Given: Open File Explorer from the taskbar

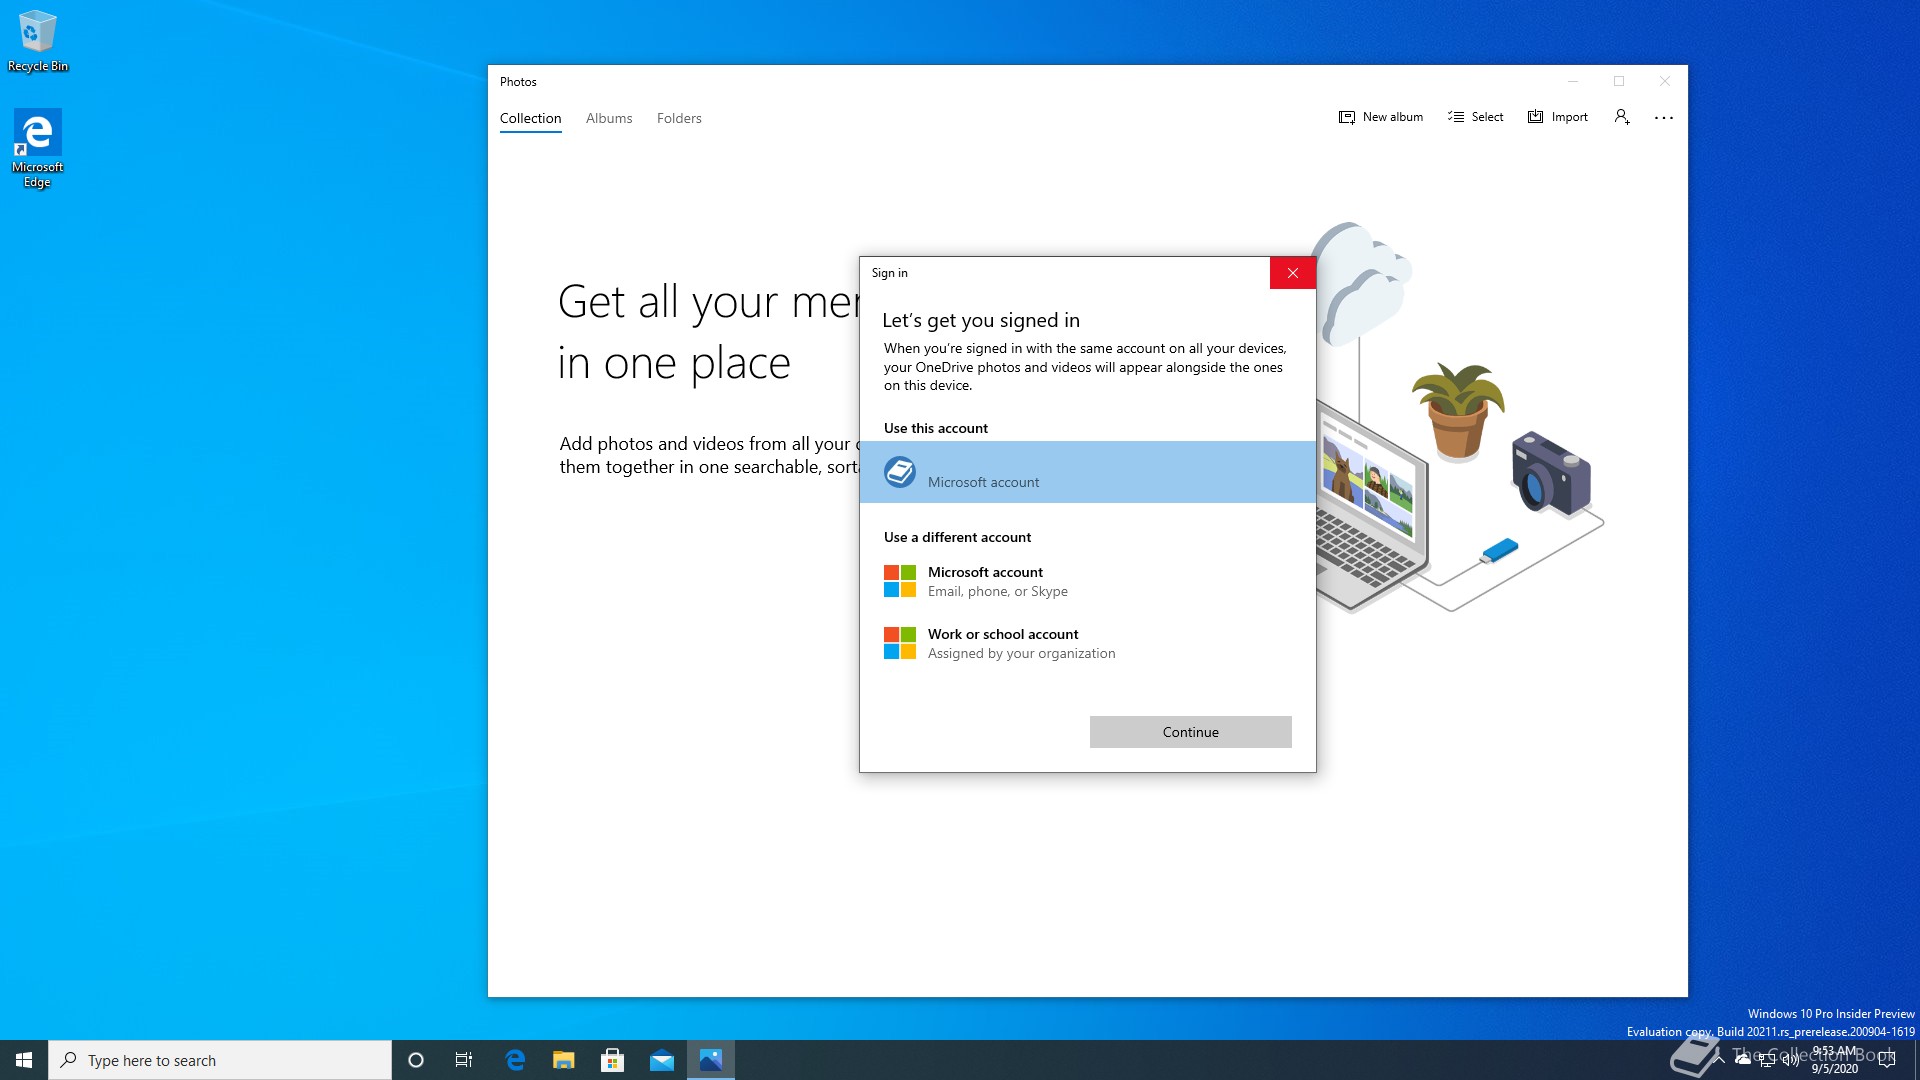Looking at the screenshot, I should point(564,1060).
